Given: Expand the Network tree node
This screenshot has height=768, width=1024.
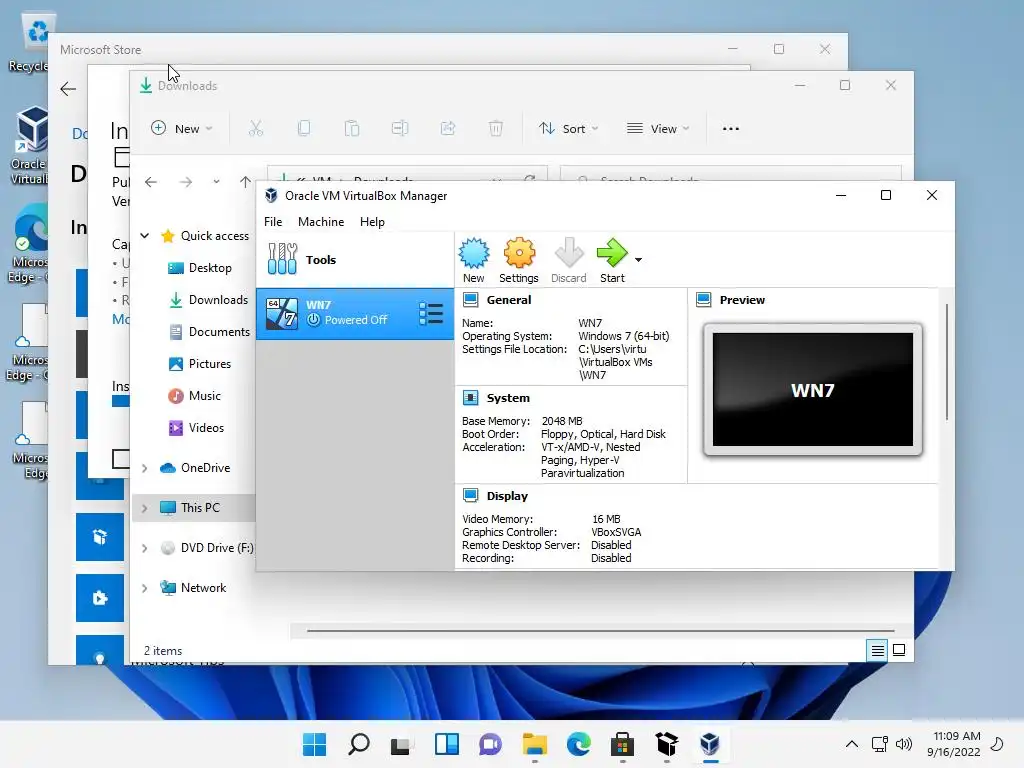Looking at the screenshot, I should click(145, 588).
